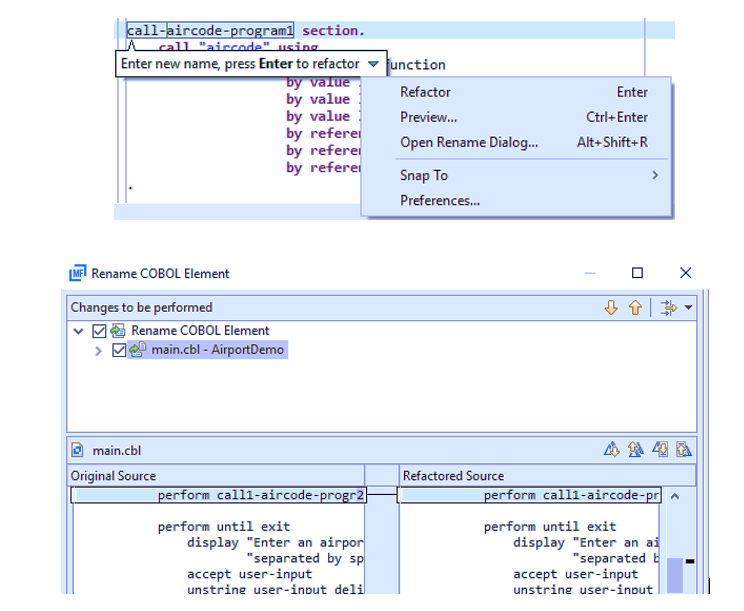
Task: Click the "section." keyword in editor
Action: click(x=334, y=31)
